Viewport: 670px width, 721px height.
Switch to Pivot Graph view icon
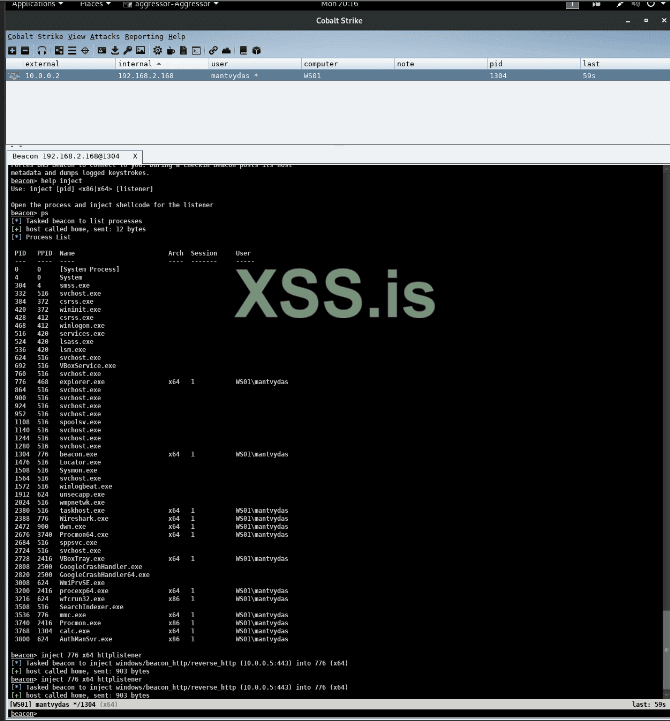pyautogui.click(x=59, y=51)
